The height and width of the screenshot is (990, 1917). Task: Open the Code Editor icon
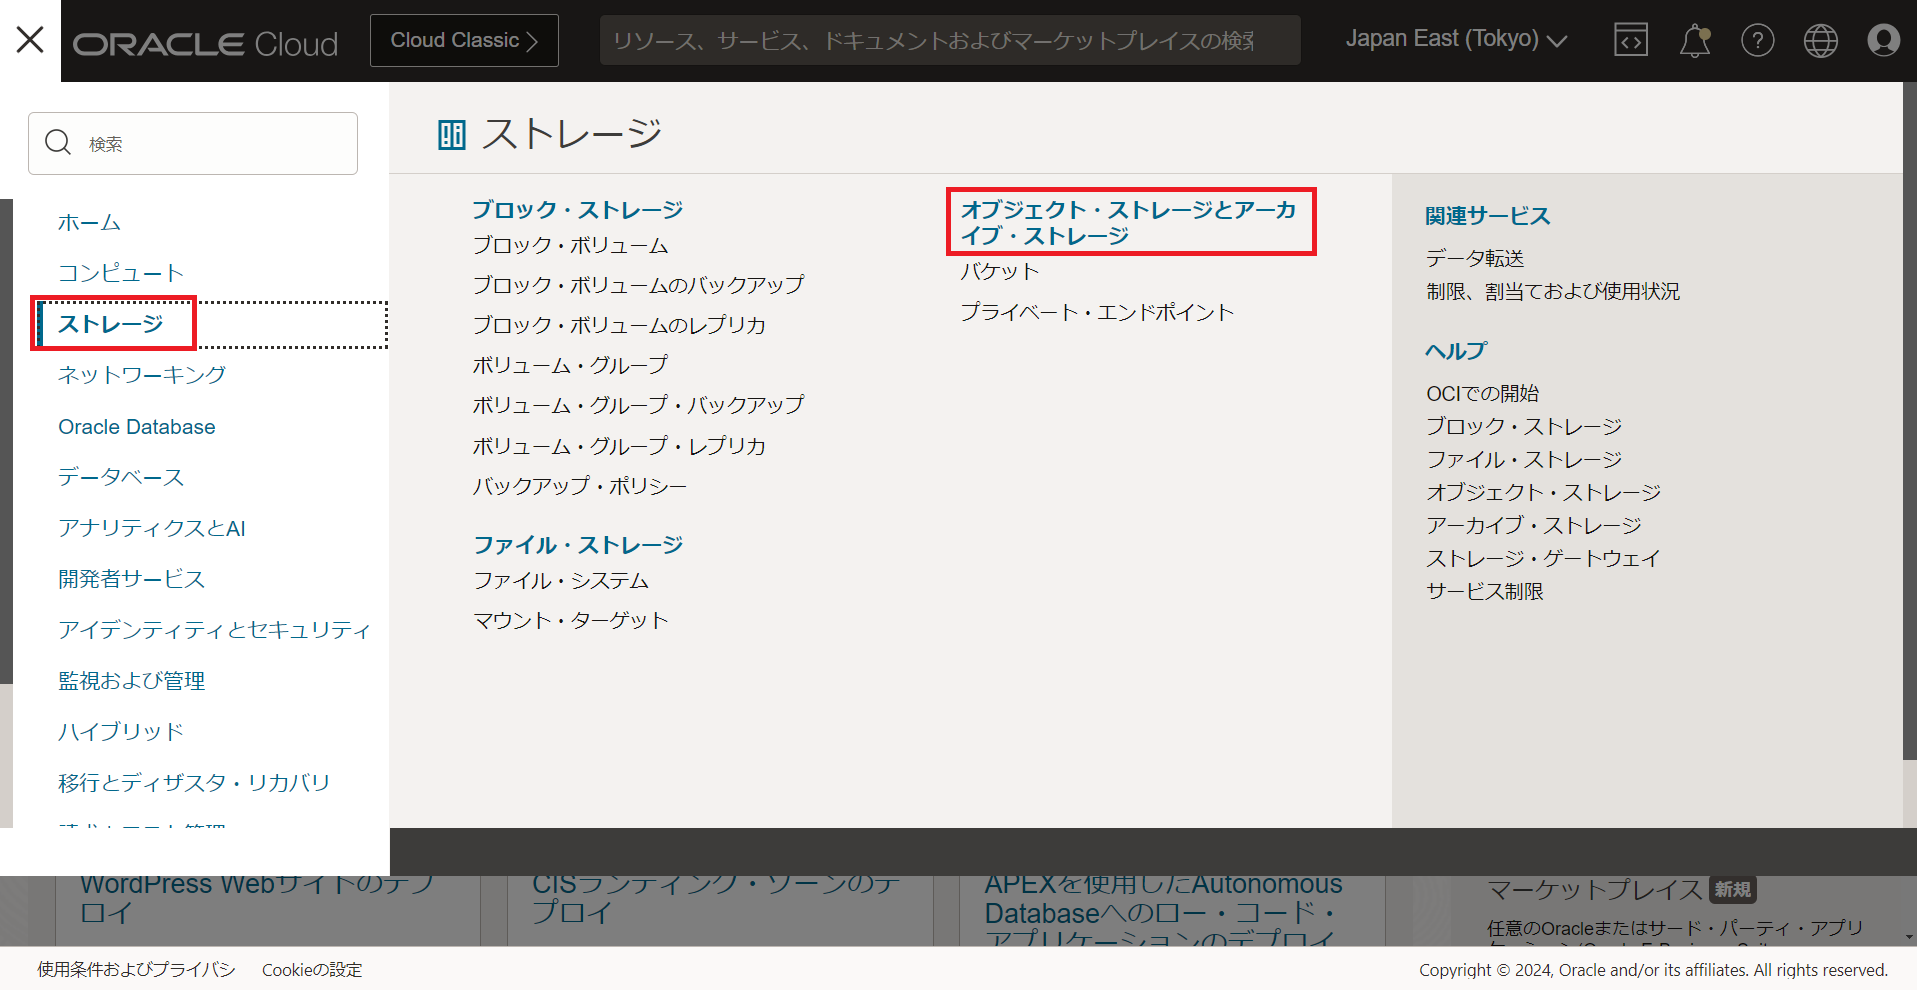[1630, 40]
